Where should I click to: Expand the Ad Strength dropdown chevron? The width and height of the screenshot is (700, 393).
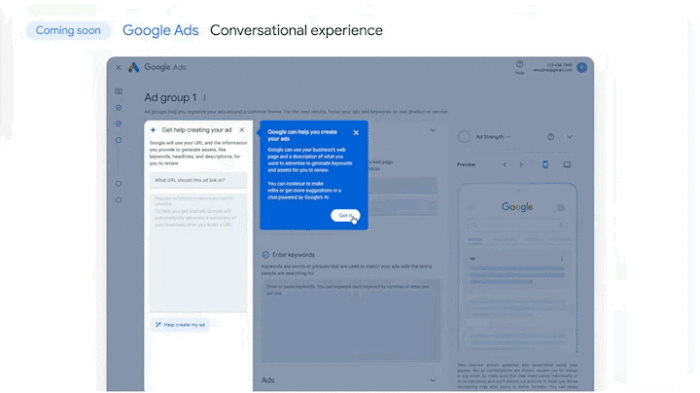point(570,137)
